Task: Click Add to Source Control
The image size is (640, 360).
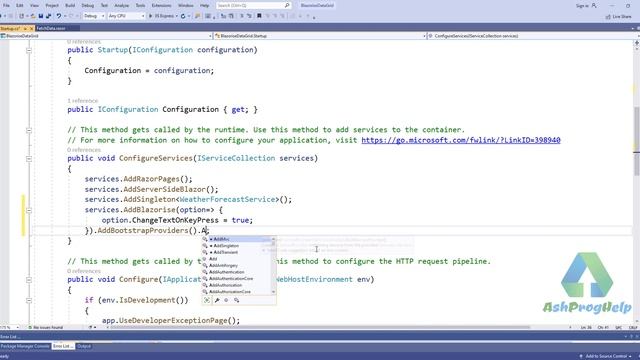Action: click(x=605, y=356)
